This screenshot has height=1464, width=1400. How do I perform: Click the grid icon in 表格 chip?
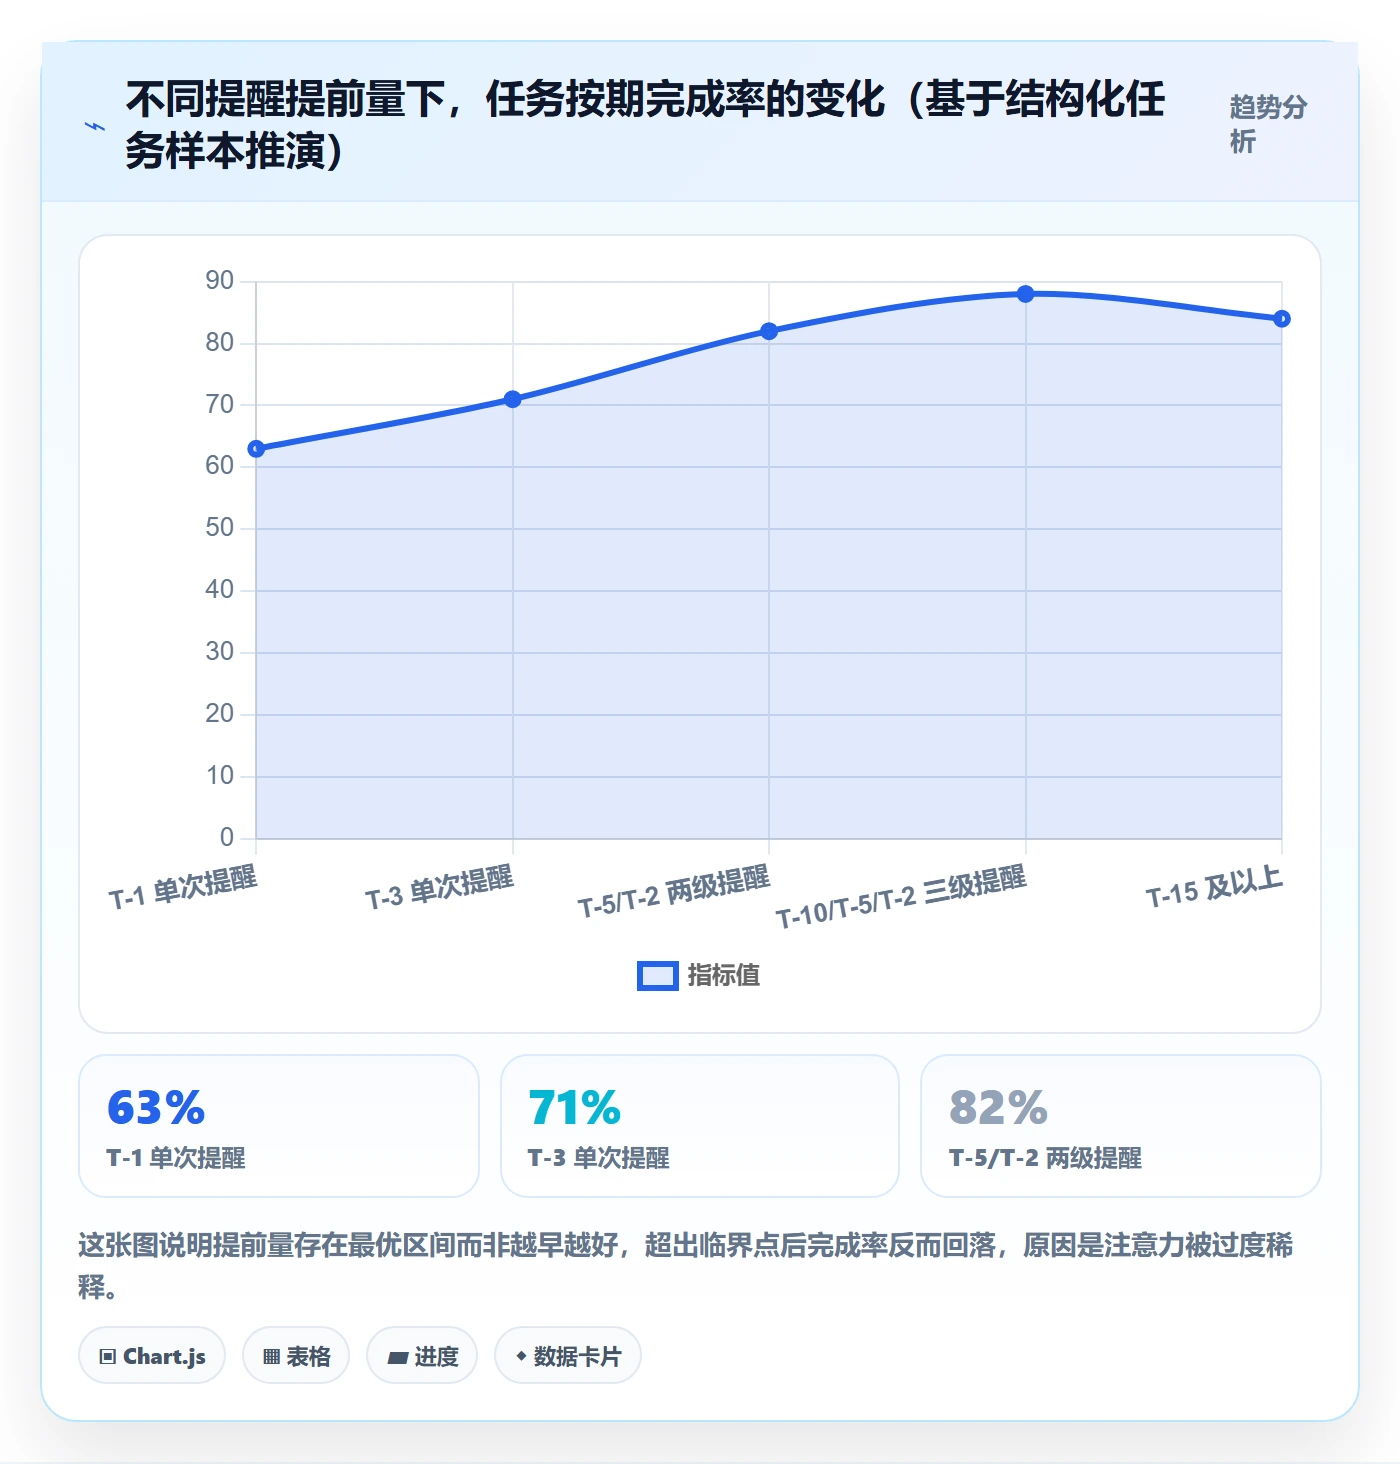pos(272,1357)
